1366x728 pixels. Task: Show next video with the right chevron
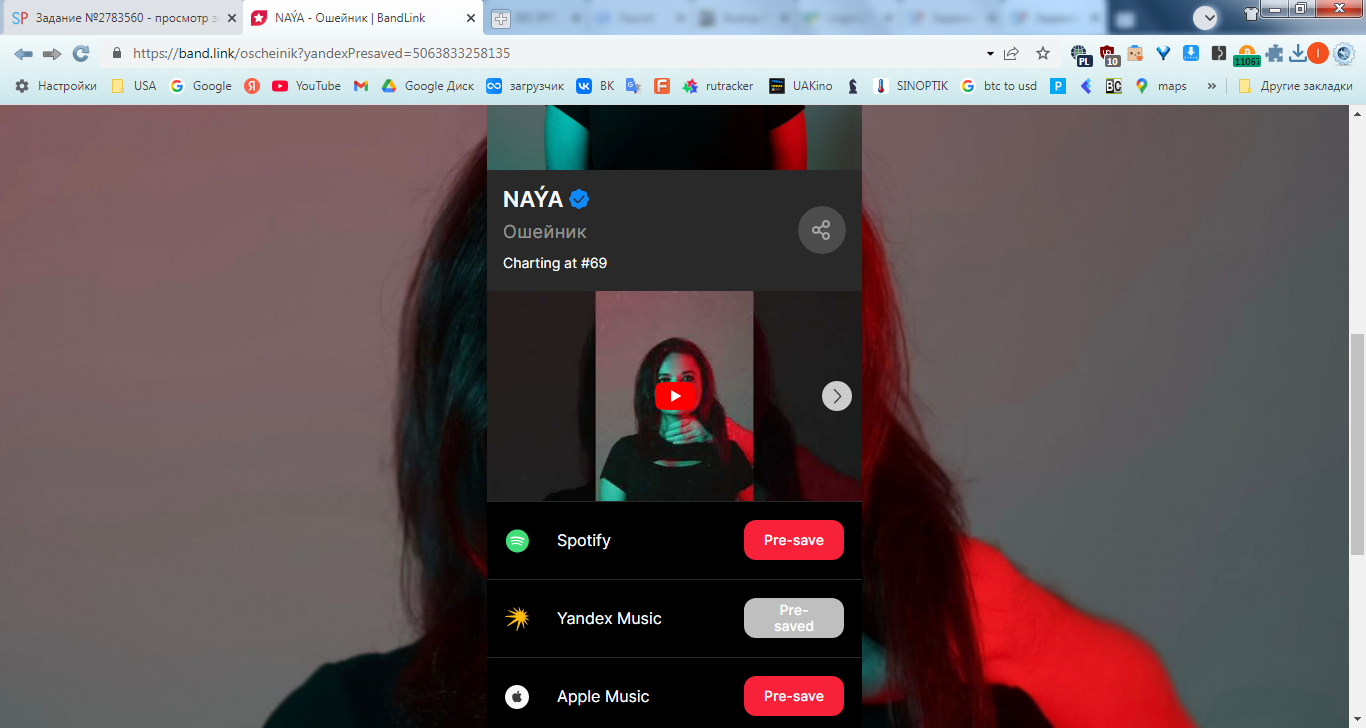pos(837,396)
